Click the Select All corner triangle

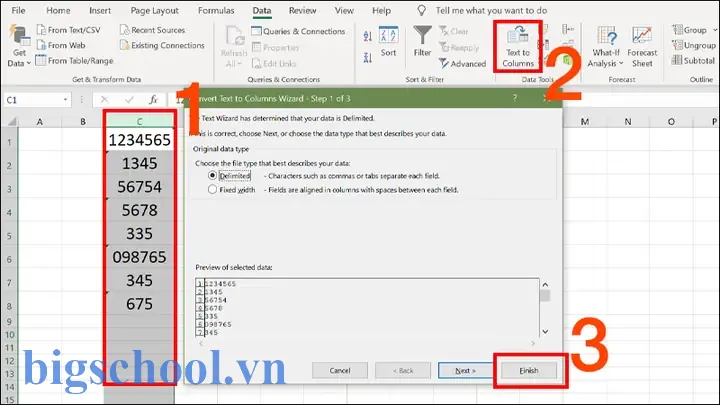pyautogui.click(x=11, y=121)
